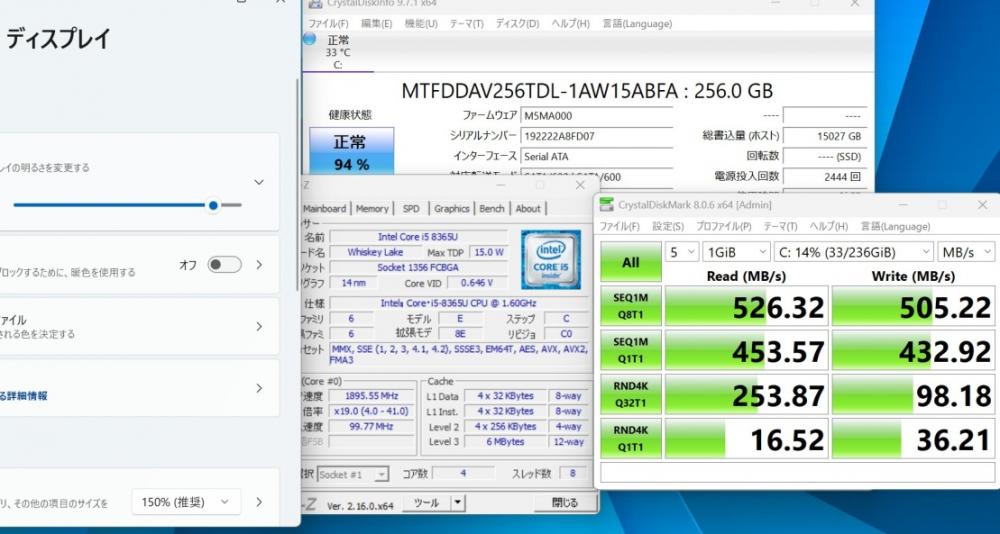Click the blue disk status orb for drive C:
The image size is (1000, 534).
[309, 38]
